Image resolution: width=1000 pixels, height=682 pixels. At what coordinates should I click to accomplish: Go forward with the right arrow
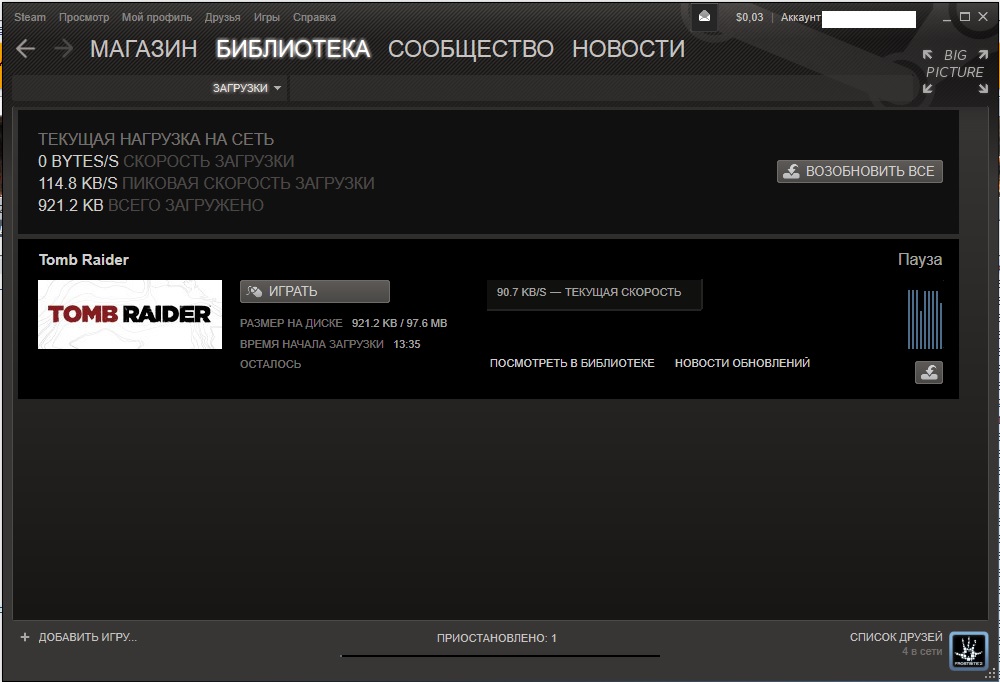(x=63, y=48)
